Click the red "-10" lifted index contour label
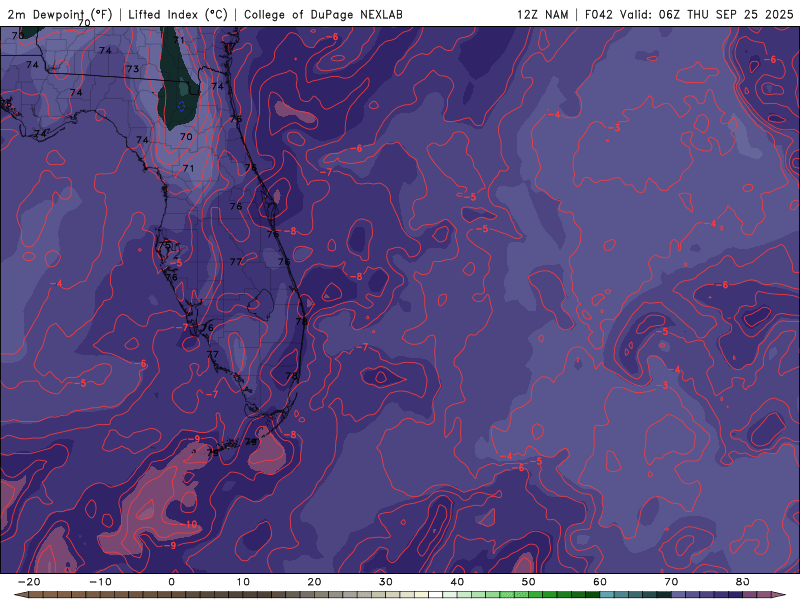Image resolution: width=800 pixels, height=600 pixels. coord(189,524)
